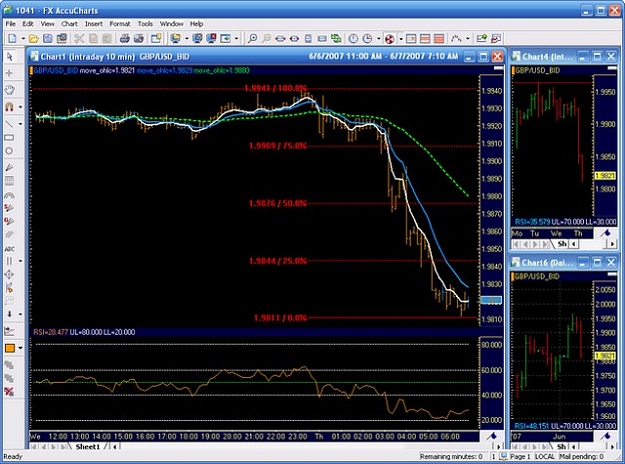Open the View menu
The width and height of the screenshot is (625, 464).
click(47, 24)
